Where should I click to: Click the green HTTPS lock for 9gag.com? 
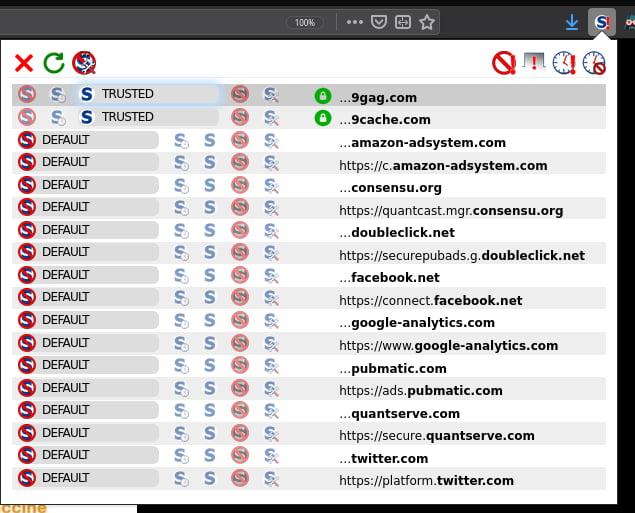click(x=323, y=96)
